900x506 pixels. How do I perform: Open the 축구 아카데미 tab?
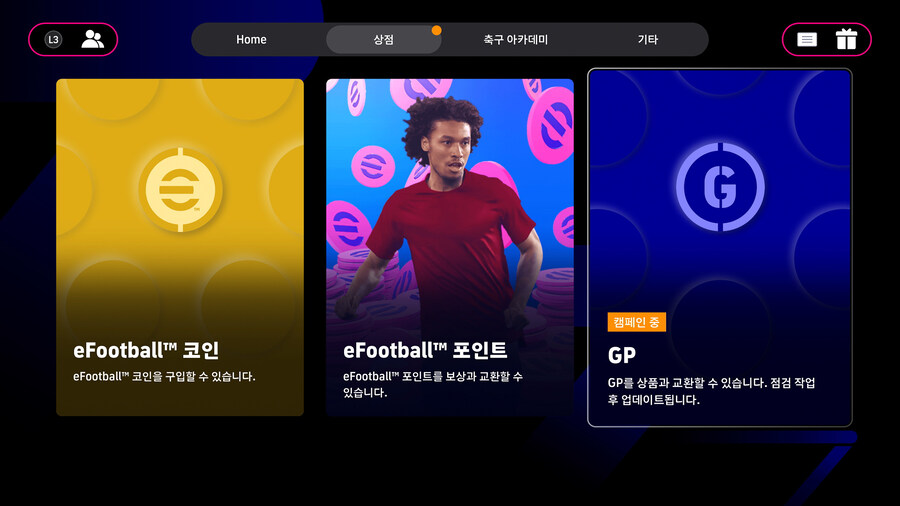coord(515,40)
